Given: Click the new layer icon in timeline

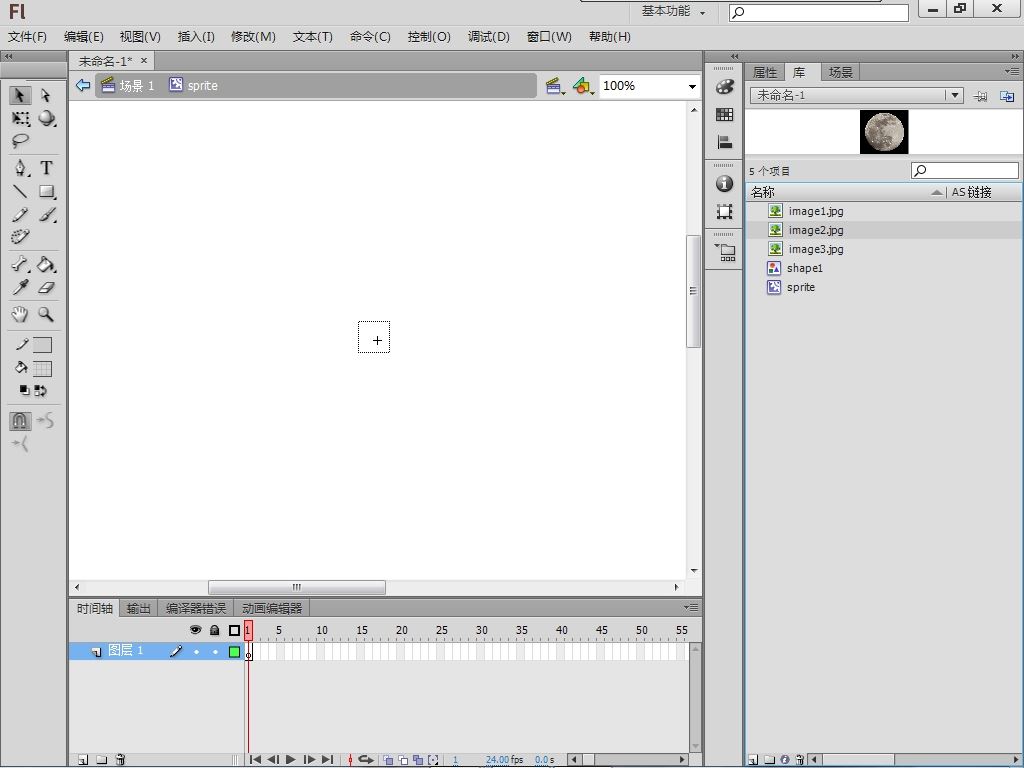Looking at the screenshot, I should [x=83, y=760].
